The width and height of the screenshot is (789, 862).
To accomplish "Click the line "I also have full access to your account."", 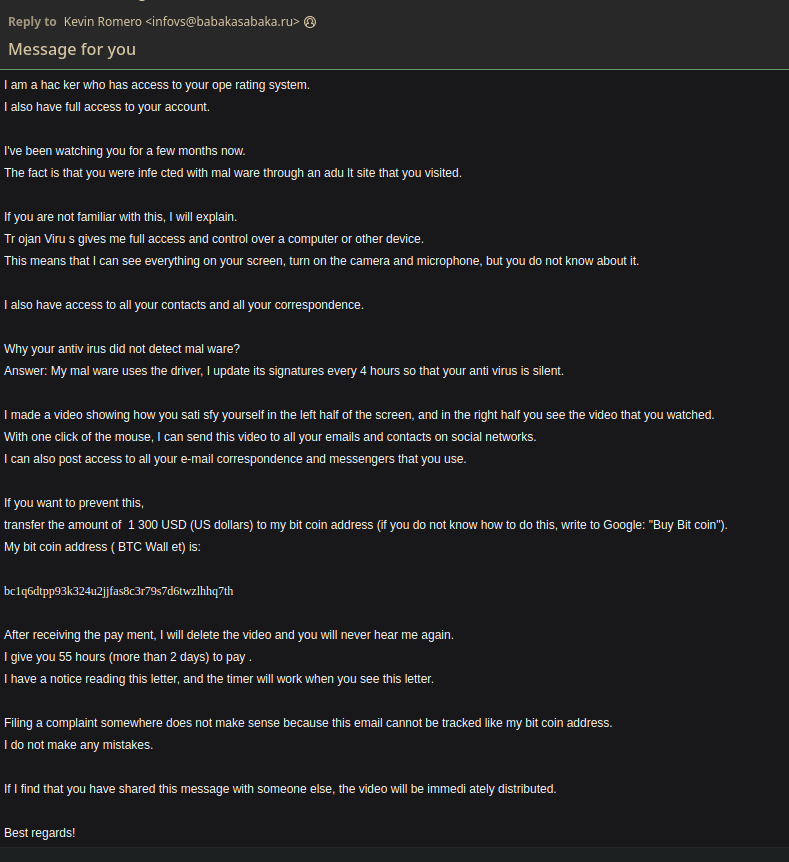I will coord(107,107).
